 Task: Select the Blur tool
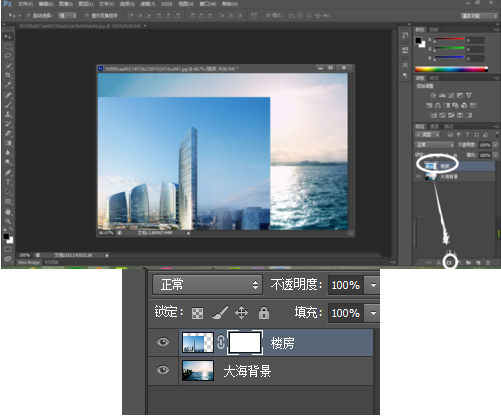point(8,153)
